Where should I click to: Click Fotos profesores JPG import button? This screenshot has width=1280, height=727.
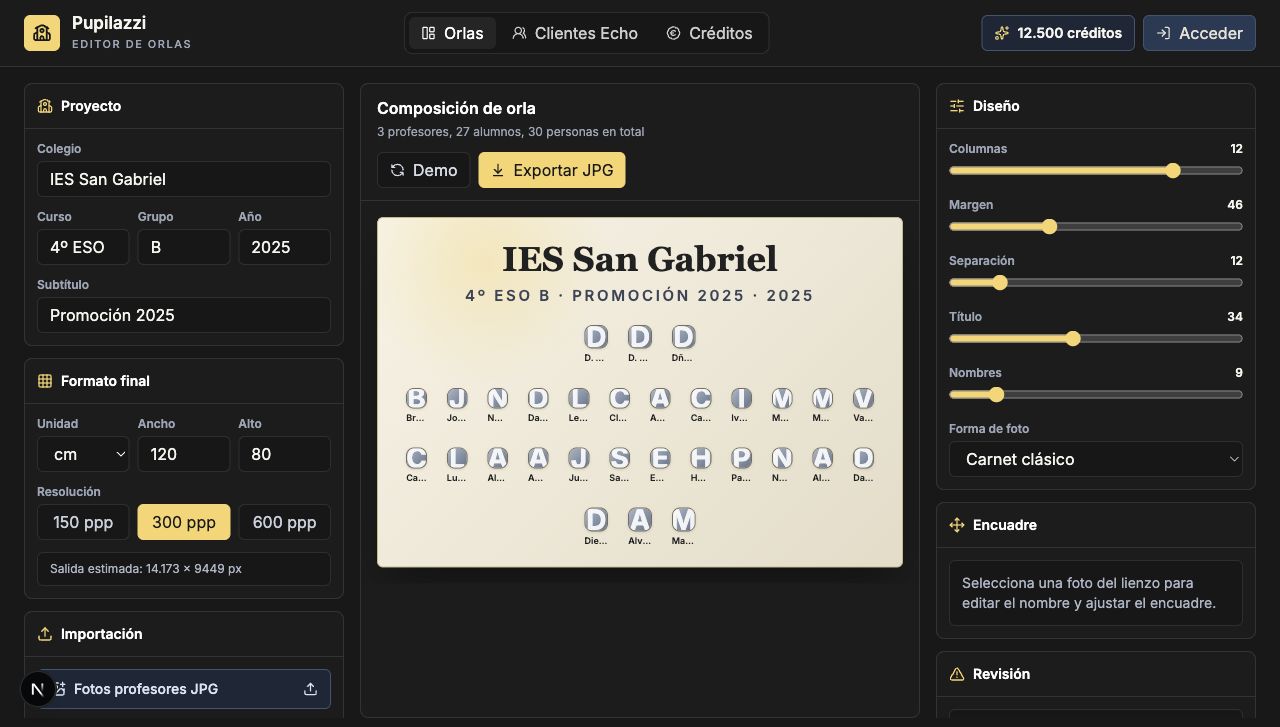click(184, 689)
